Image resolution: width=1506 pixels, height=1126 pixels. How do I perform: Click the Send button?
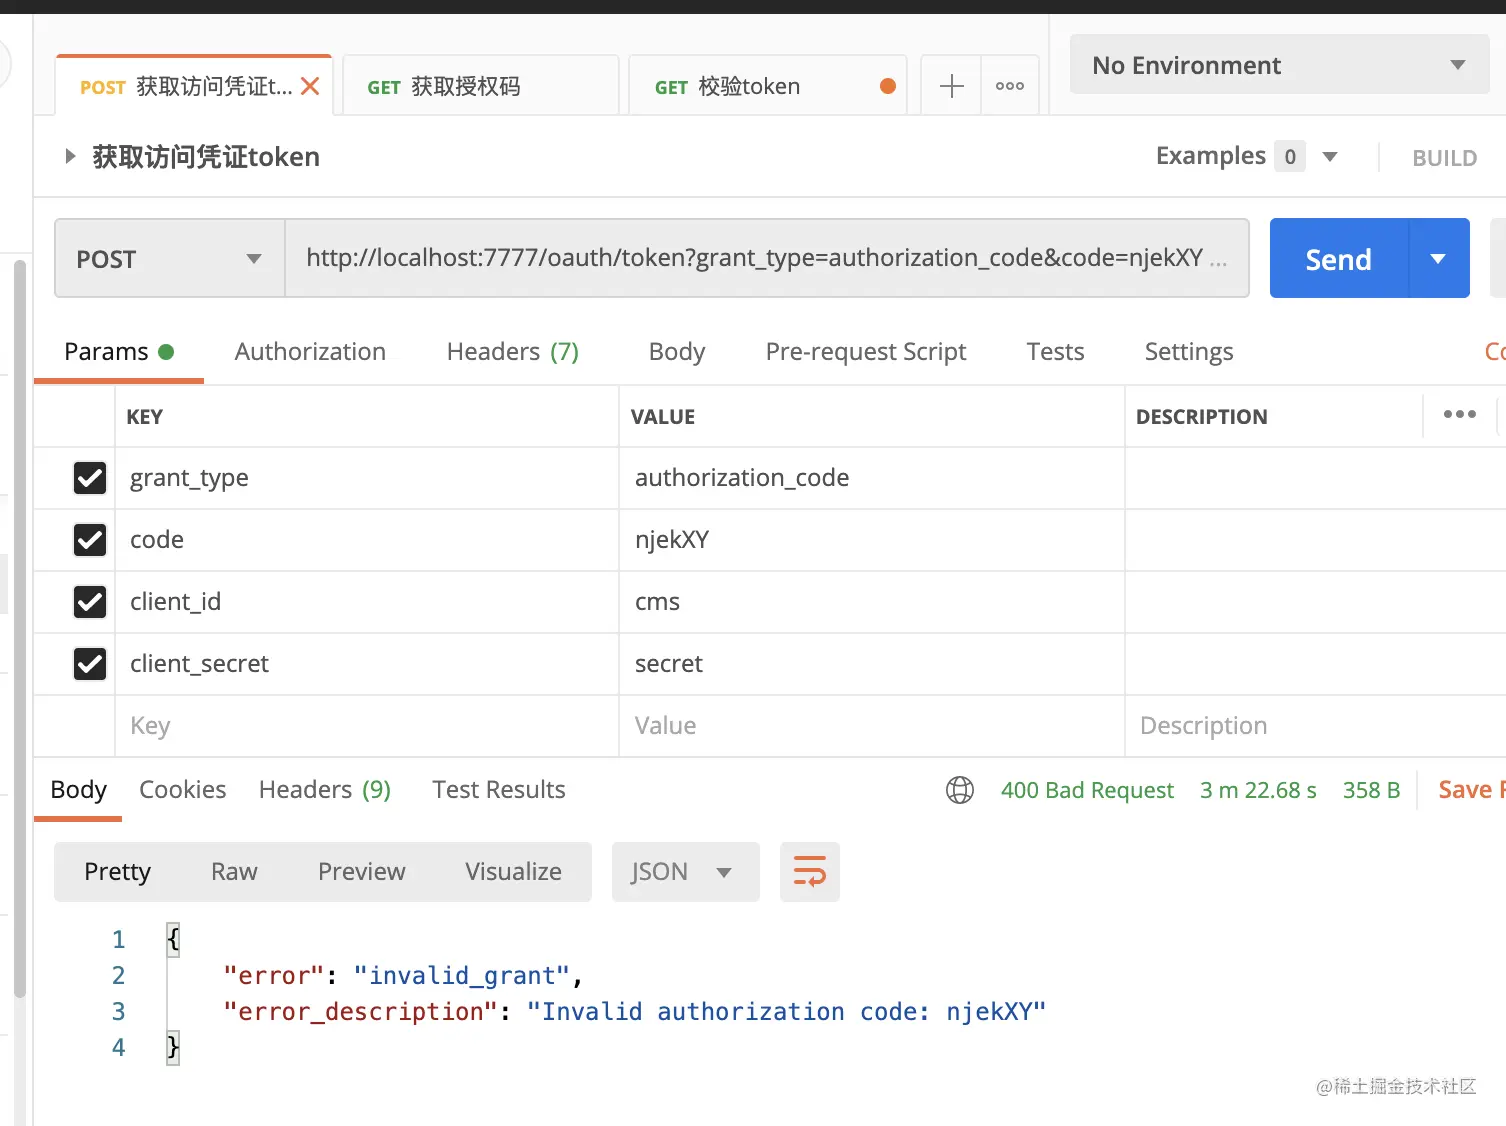[x=1337, y=258]
